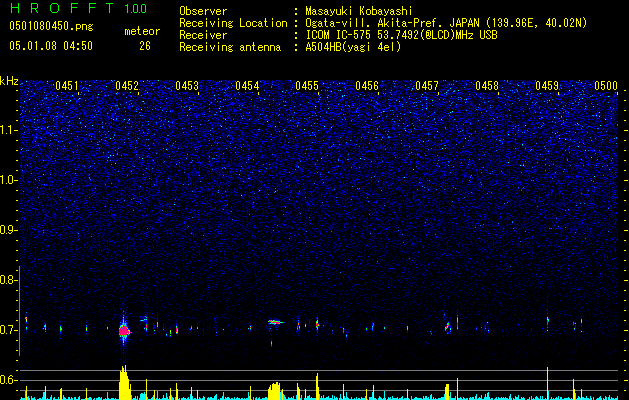Click the 0.7 kHz axis label
629x400 pixels.
point(8,330)
